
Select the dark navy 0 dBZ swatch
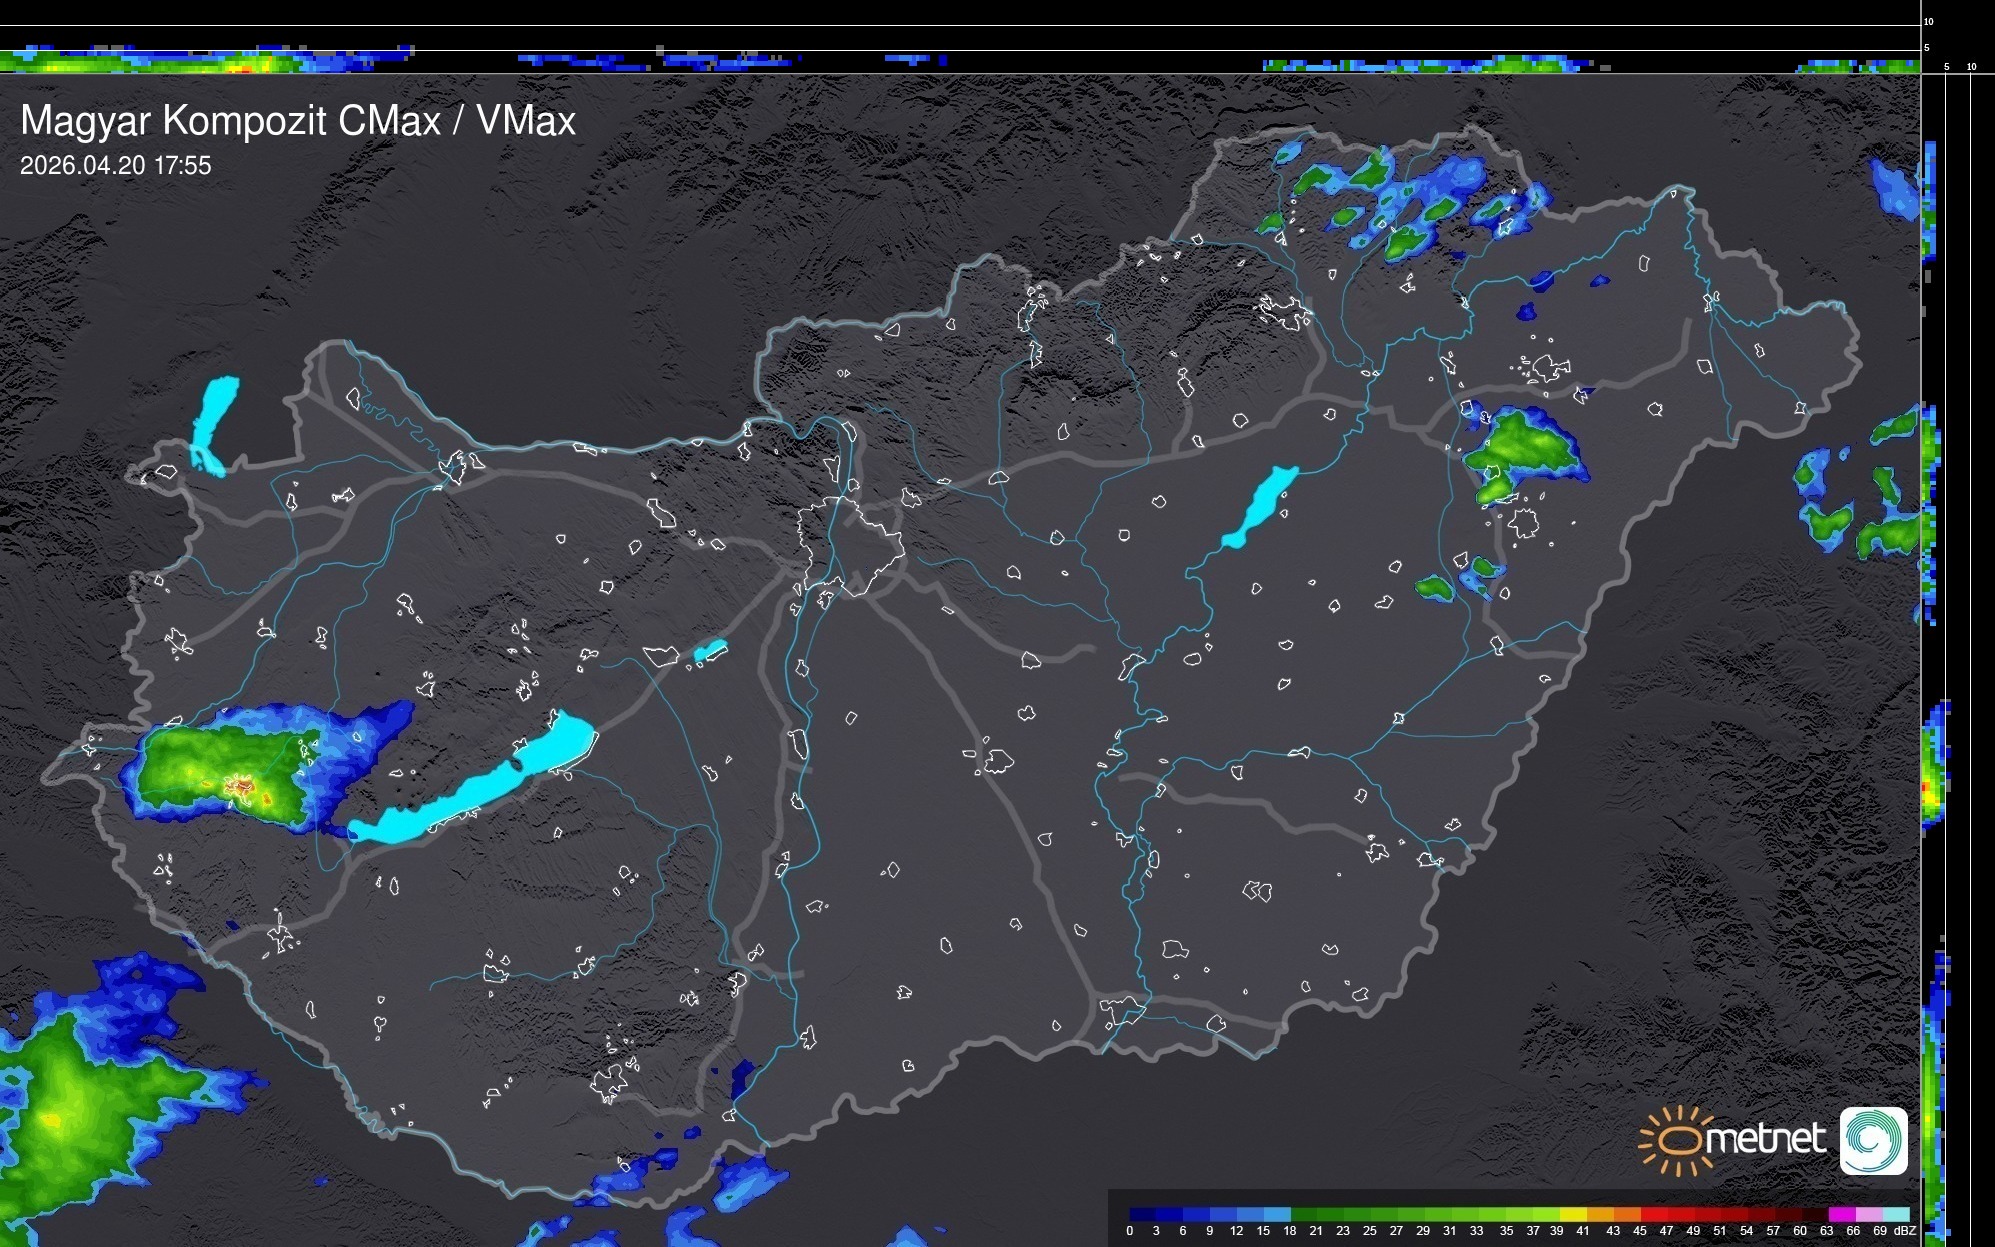pyautogui.click(x=1141, y=1214)
